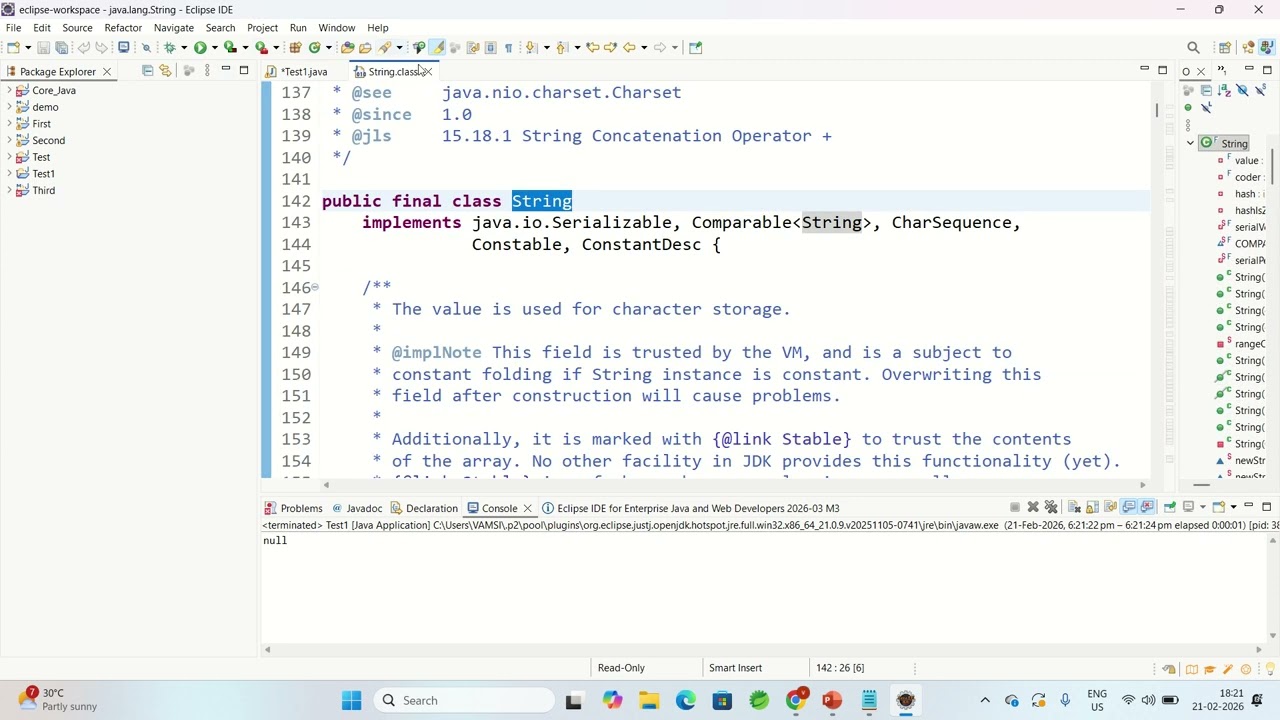This screenshot has width=1280, height=720.
Task: Click the Smart Insert status bar entry
Action: click(735, 668)
